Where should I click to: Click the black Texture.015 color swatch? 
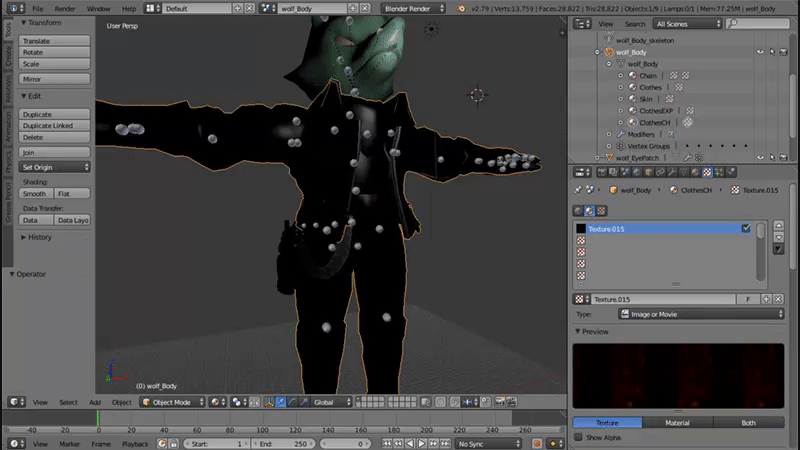[x=581, y=229]
